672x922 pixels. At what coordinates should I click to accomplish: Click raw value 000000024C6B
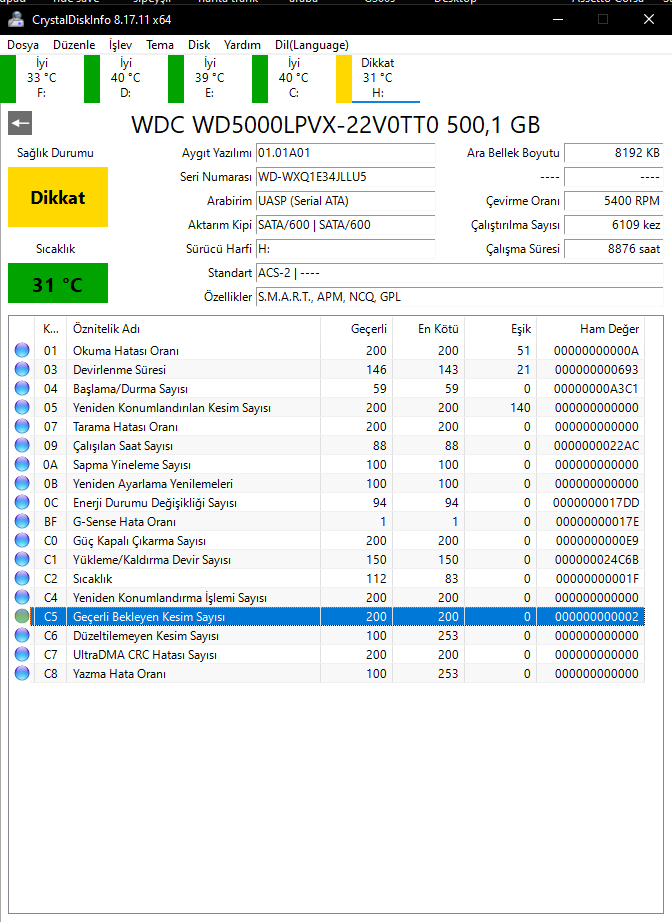coord(596,560)
